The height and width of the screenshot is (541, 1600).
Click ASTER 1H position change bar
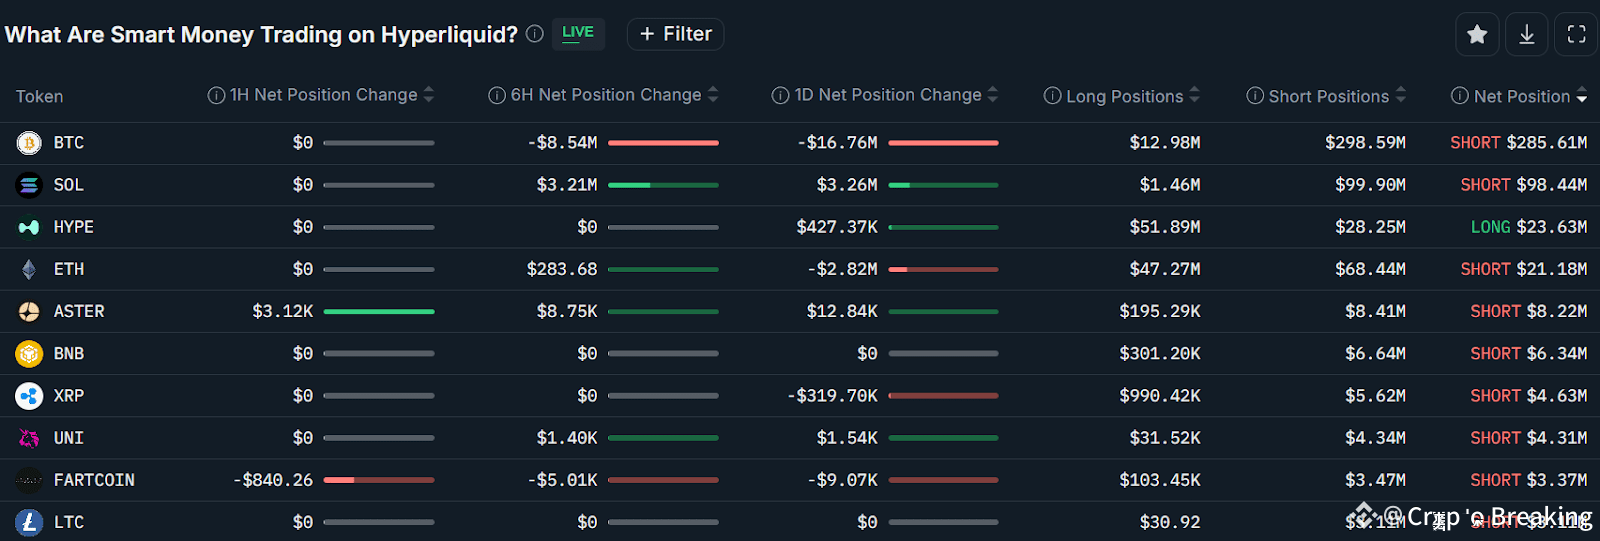[379, 312]
